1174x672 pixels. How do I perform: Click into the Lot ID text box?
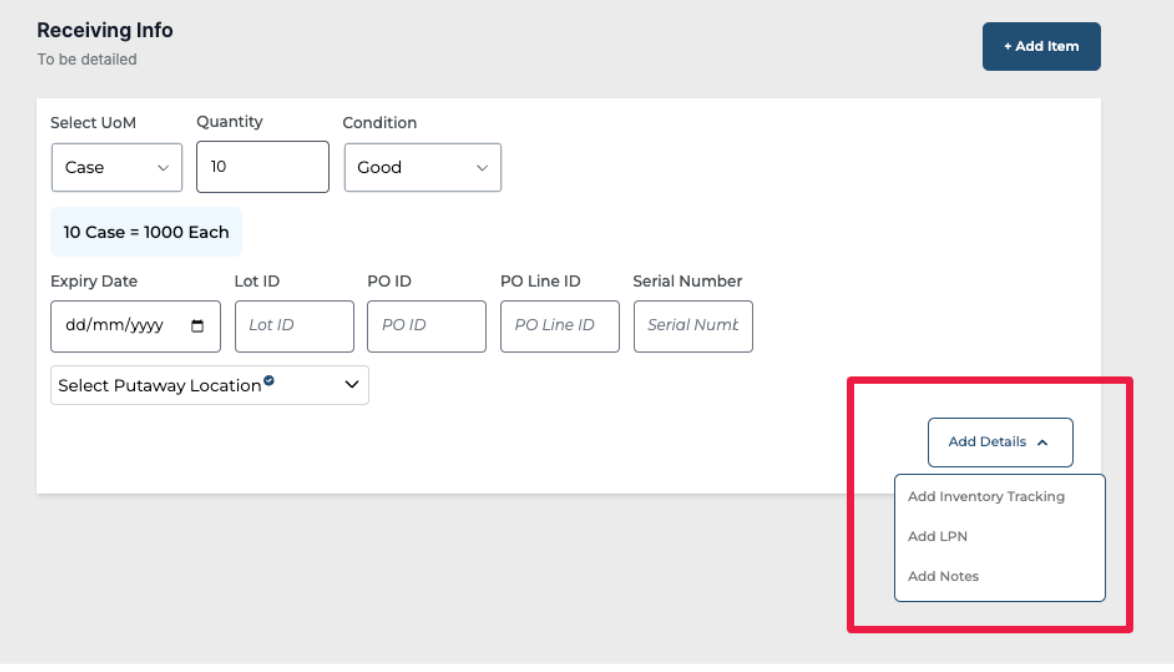(294, 326)
